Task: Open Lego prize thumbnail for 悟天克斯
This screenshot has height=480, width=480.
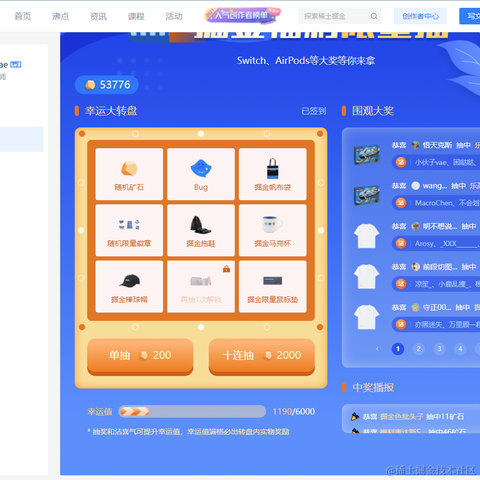Action: 367,155
